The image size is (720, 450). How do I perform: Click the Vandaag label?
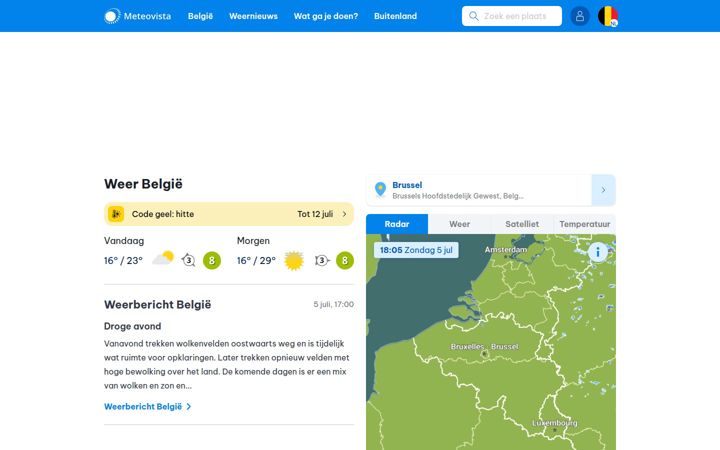[124, 241]
